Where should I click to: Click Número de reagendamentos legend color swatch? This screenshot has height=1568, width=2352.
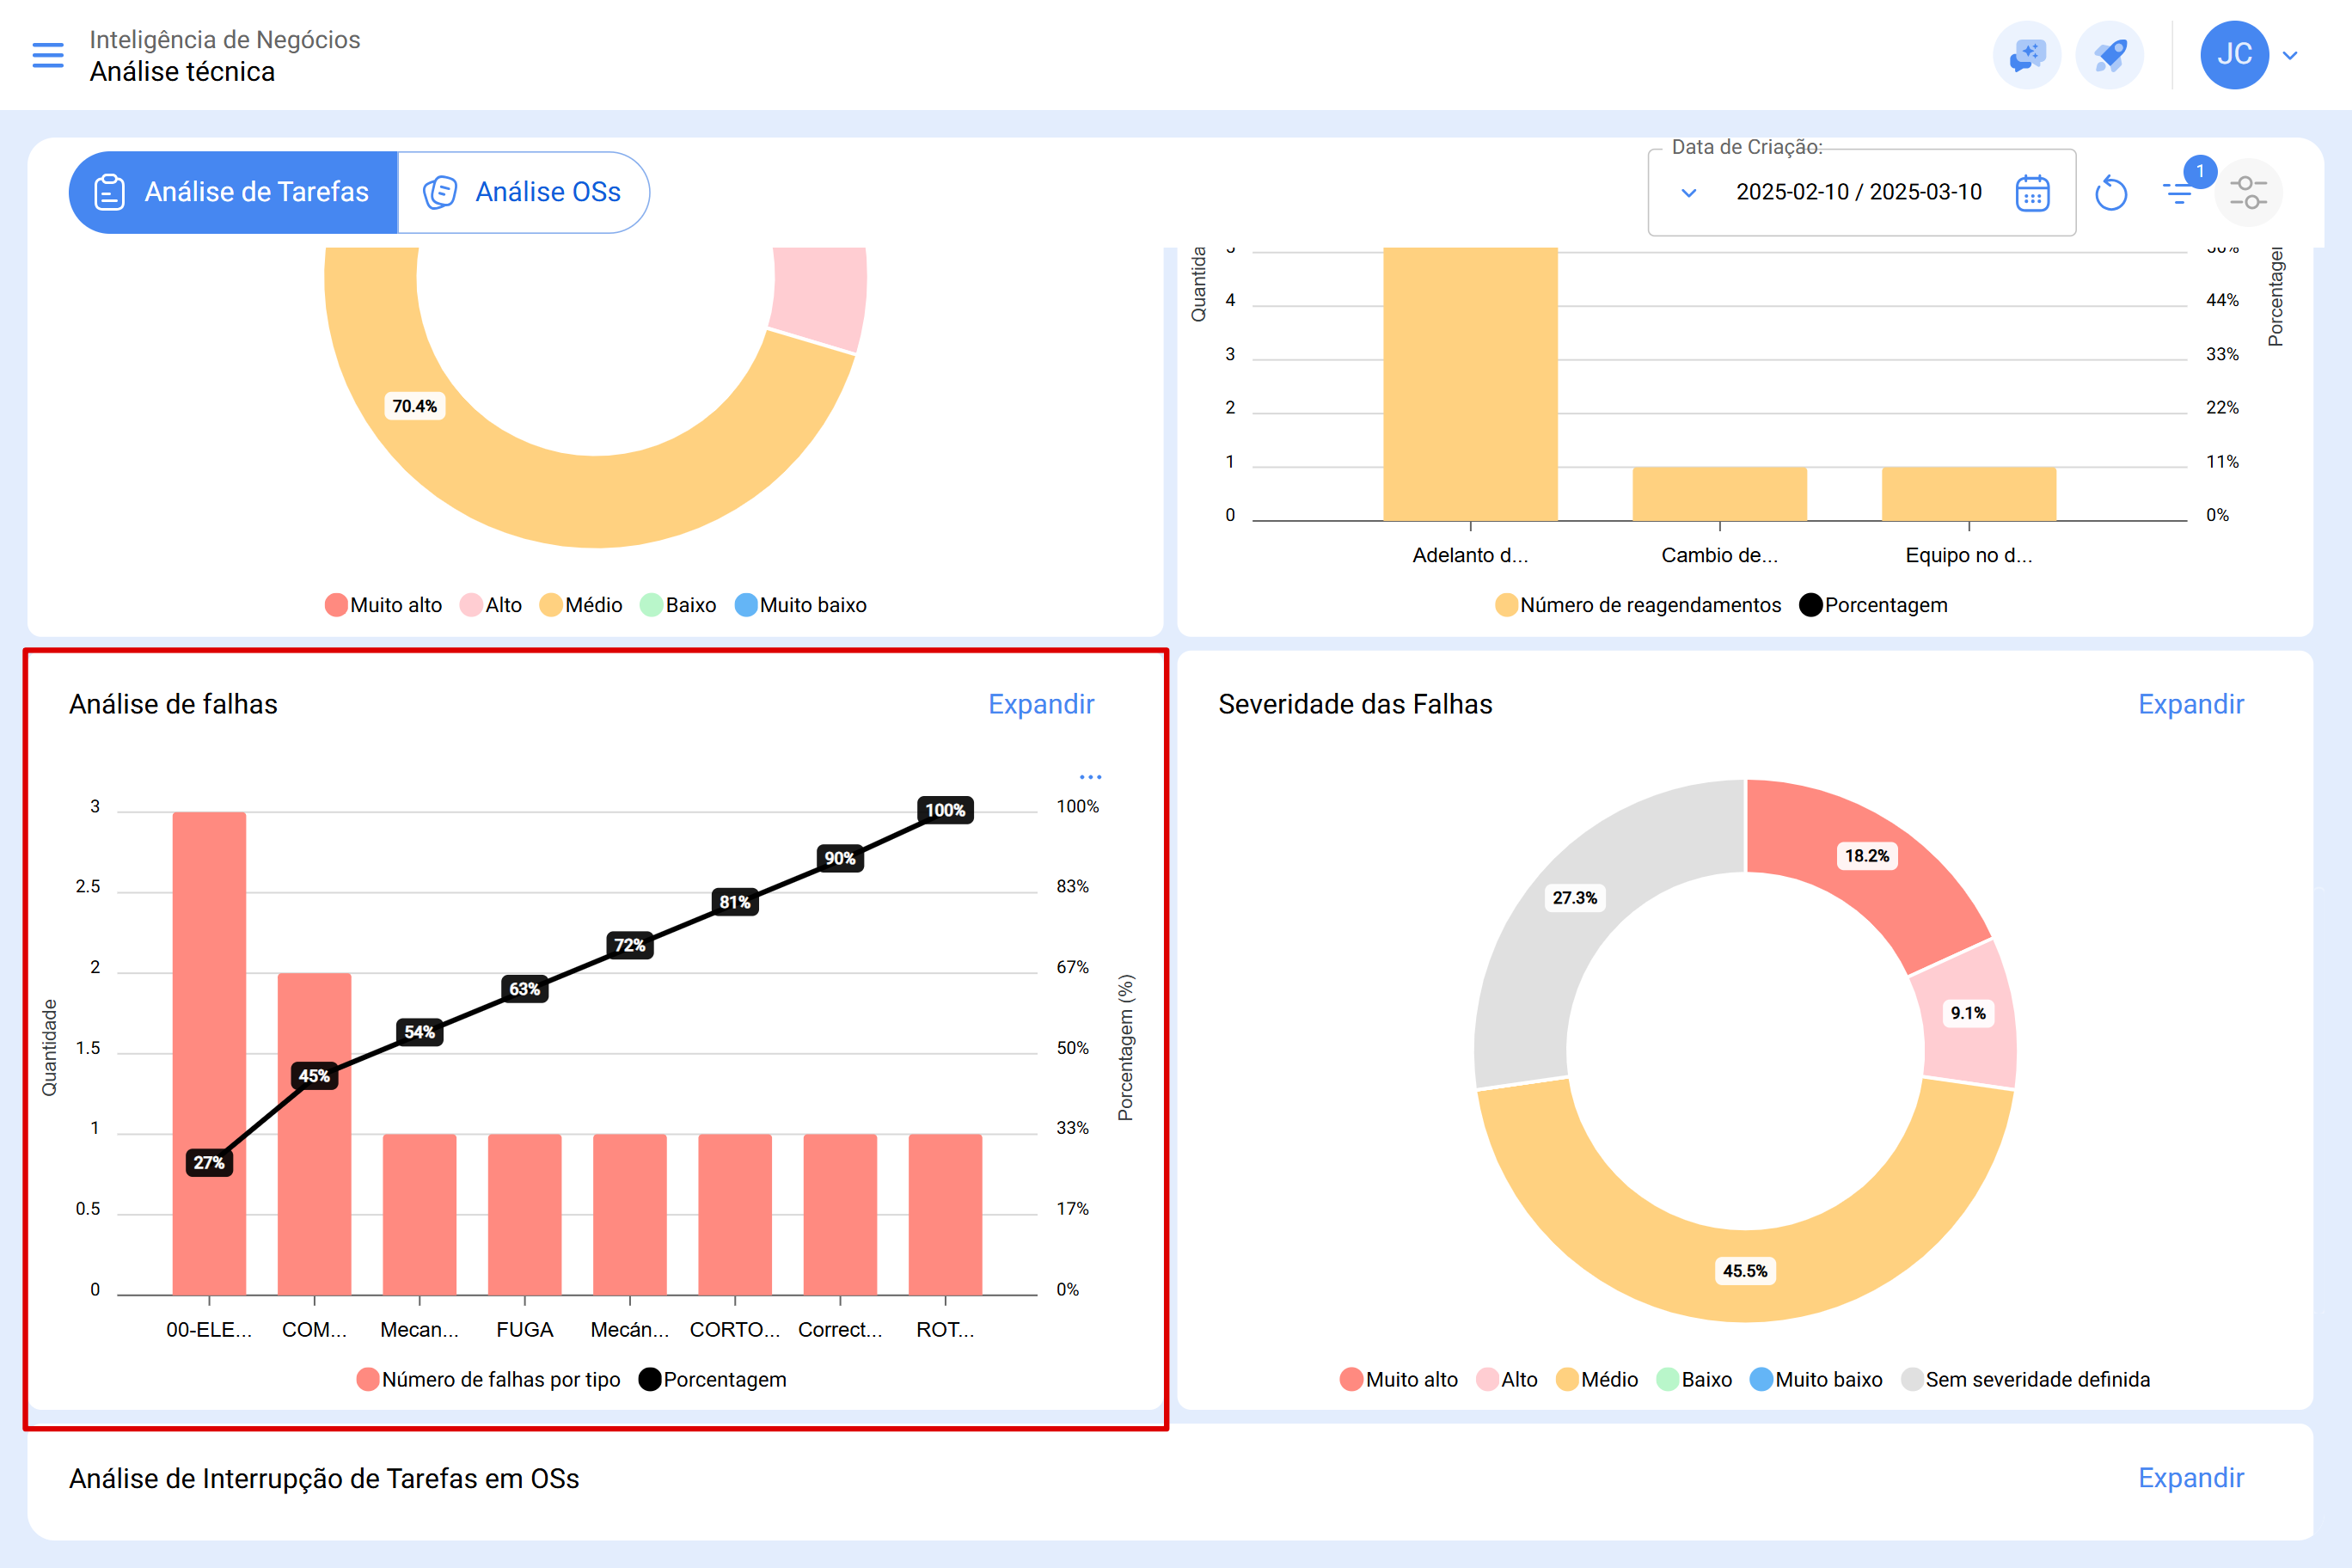[1506, 605]
